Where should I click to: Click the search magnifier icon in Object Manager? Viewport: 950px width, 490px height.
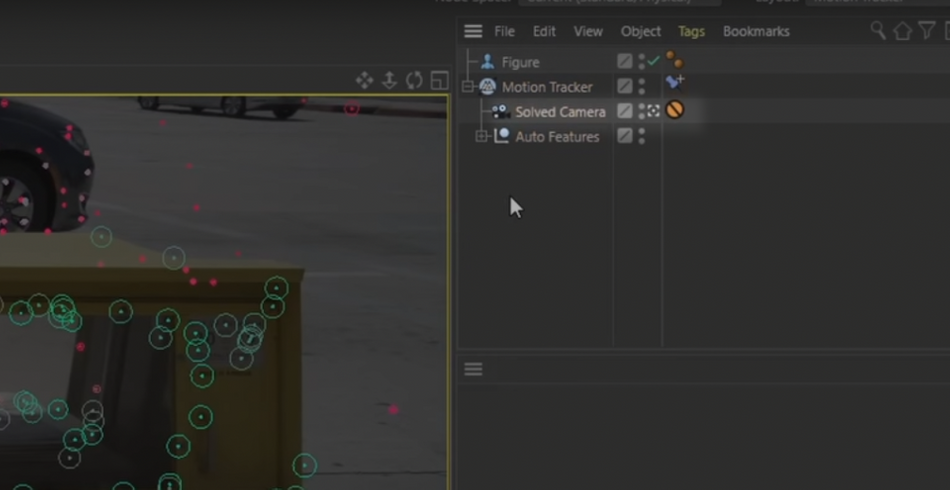pyautogui.click(x=878, y=30)
